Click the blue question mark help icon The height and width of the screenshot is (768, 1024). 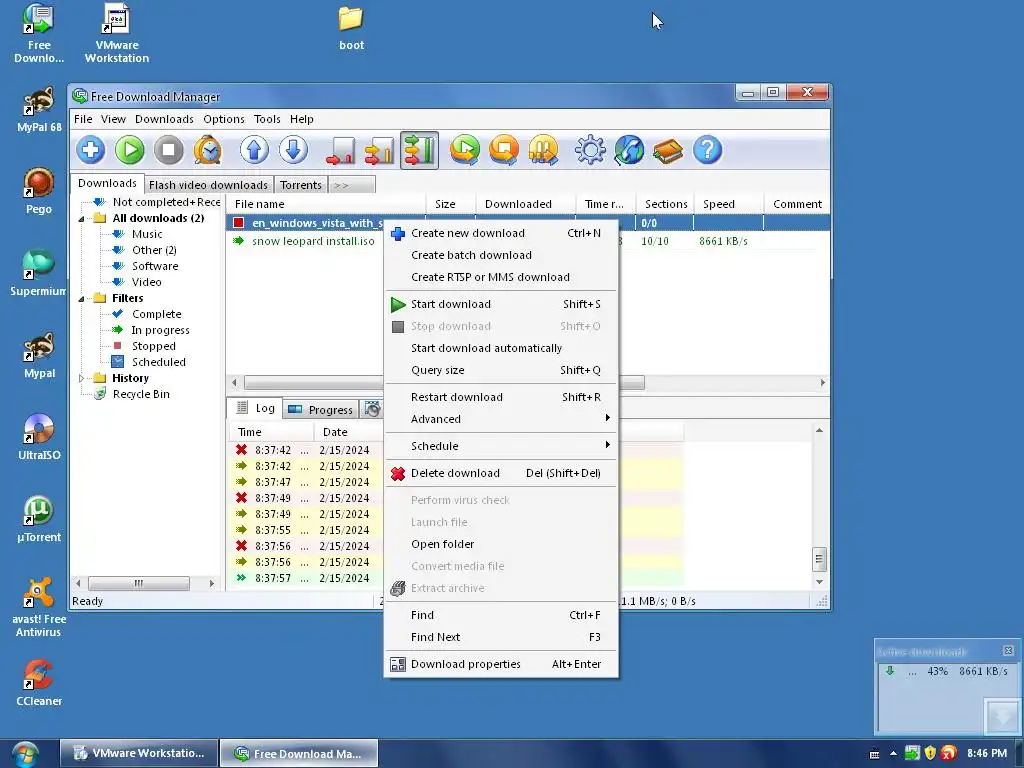point(707,151)
